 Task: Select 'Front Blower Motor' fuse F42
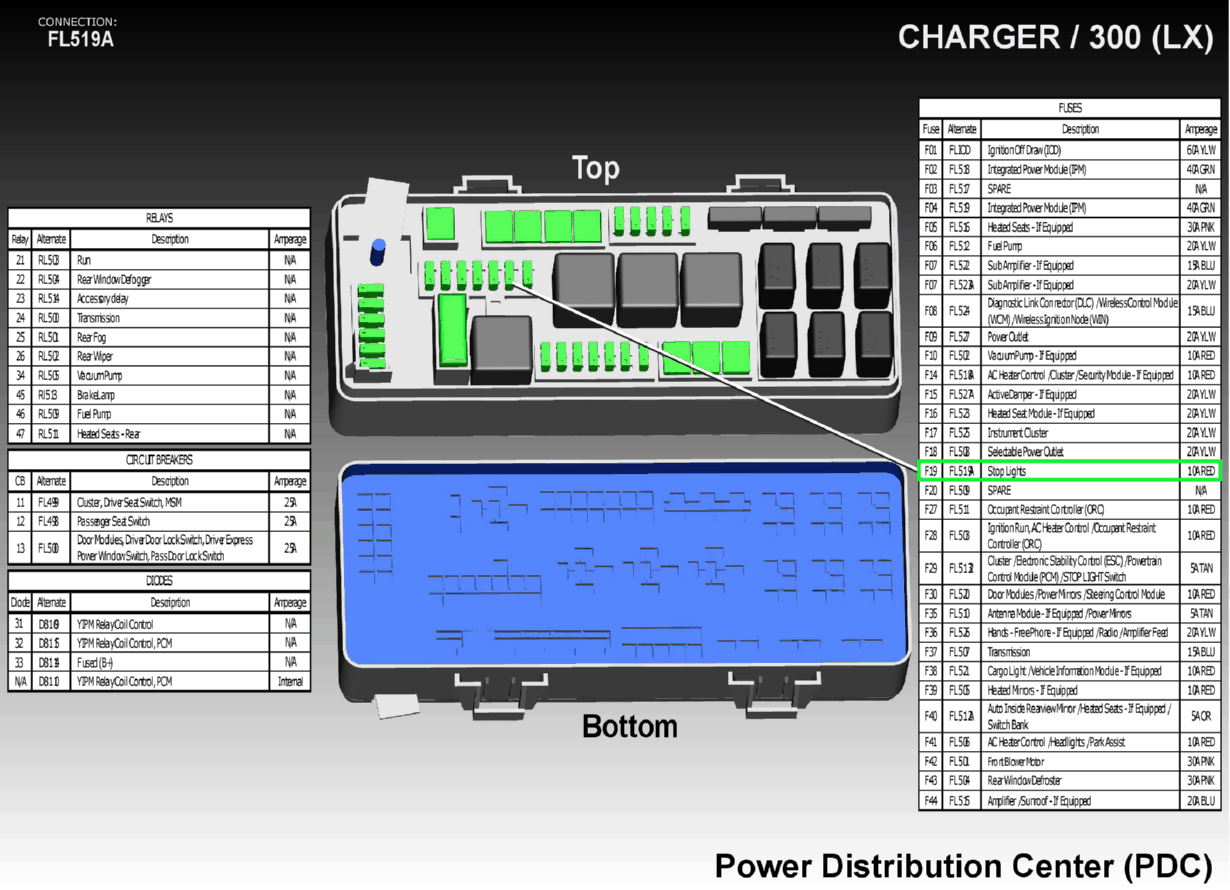pos(1018,762)
